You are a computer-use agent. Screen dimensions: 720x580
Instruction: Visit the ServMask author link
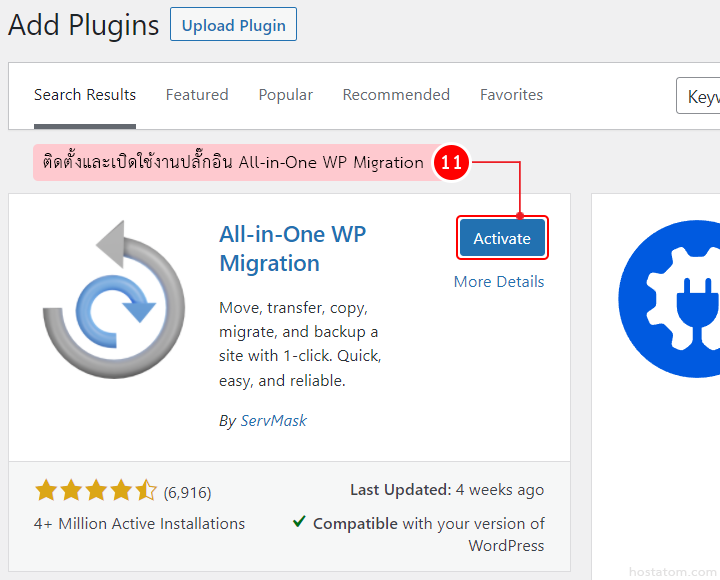coord(273,421)
